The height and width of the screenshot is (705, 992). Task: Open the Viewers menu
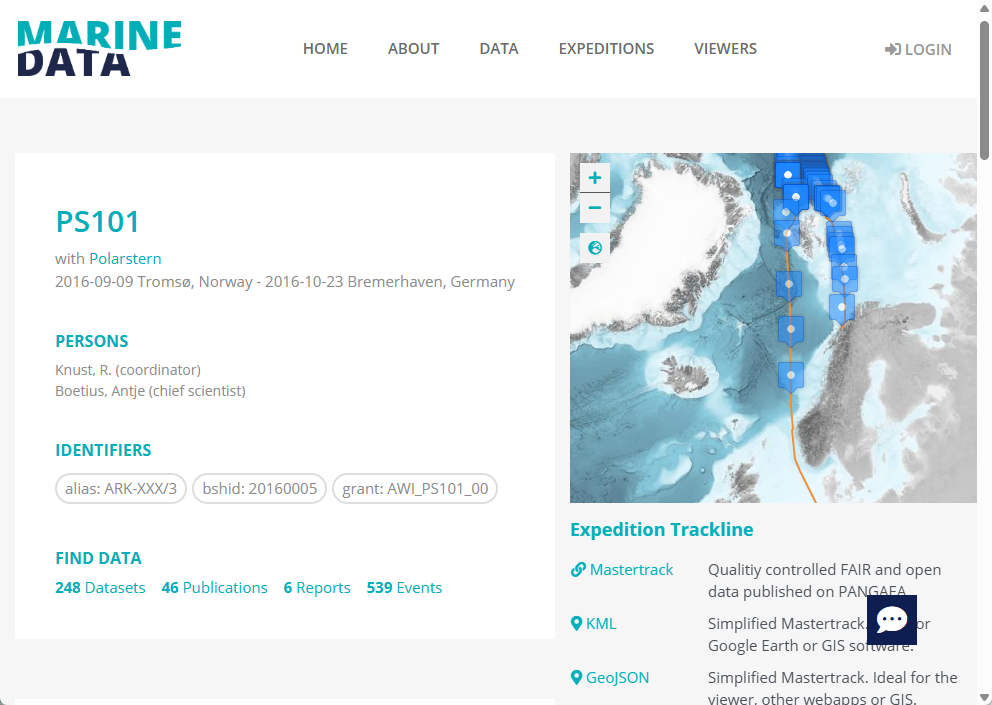[725, 49]
